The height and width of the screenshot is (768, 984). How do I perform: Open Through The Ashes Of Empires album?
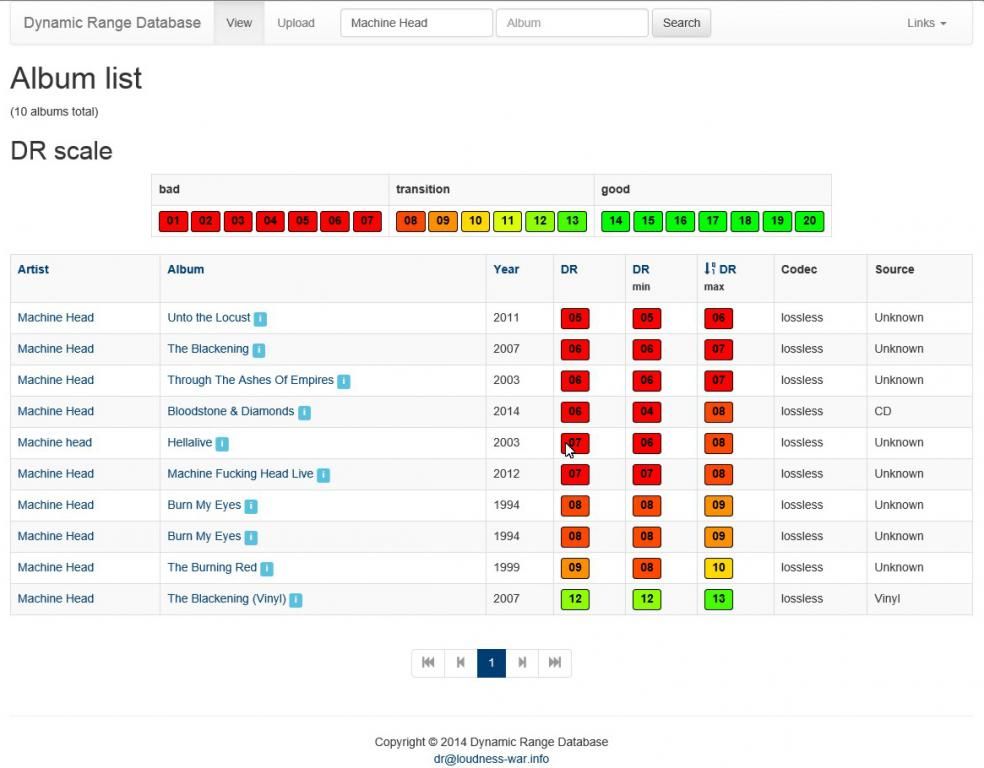point(250,380)
